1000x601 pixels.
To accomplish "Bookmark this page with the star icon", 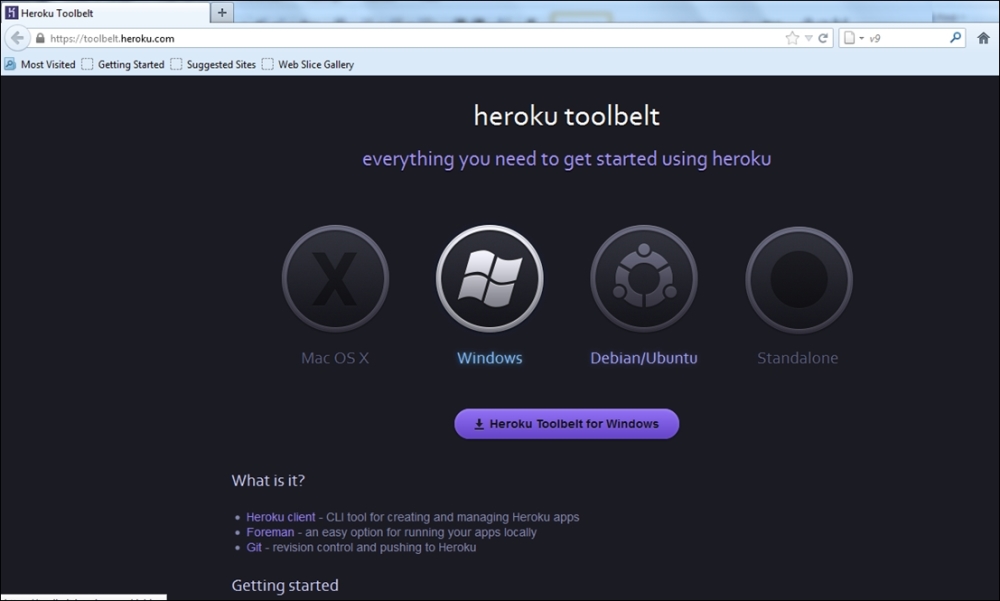I will tap(792, 38).
